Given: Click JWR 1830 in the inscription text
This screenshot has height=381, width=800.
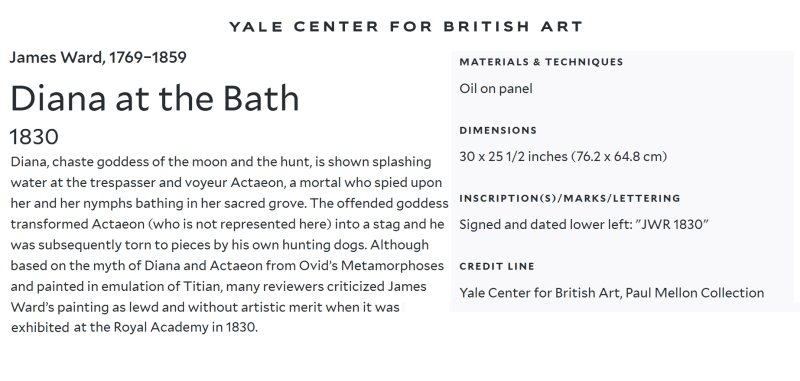Looking at the screenshot, I should tap(672, 224).
